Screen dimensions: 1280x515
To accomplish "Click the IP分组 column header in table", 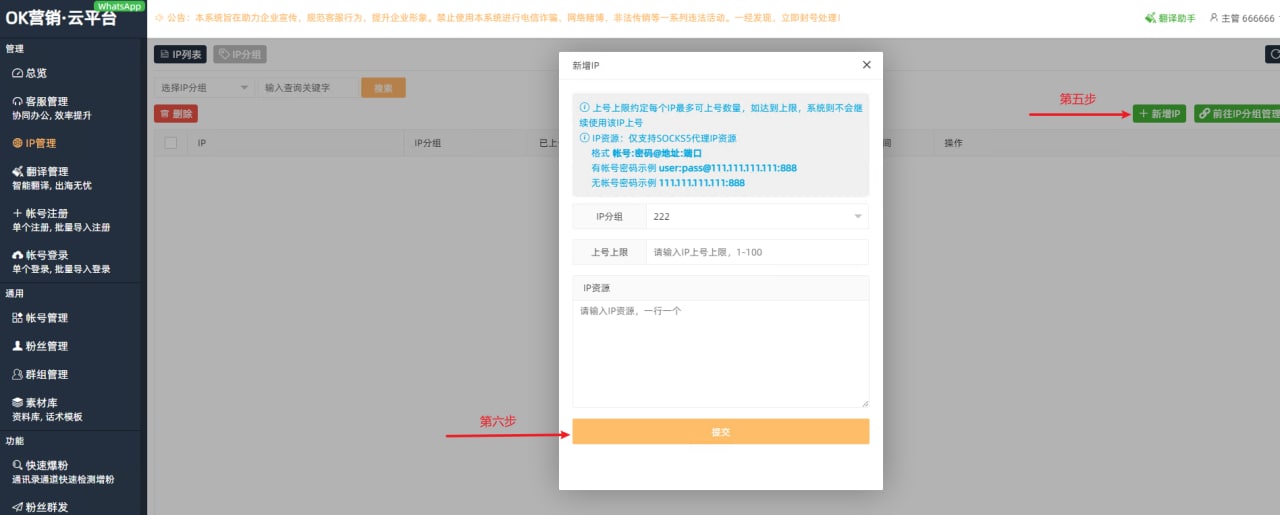I will (x=428, y=143).
